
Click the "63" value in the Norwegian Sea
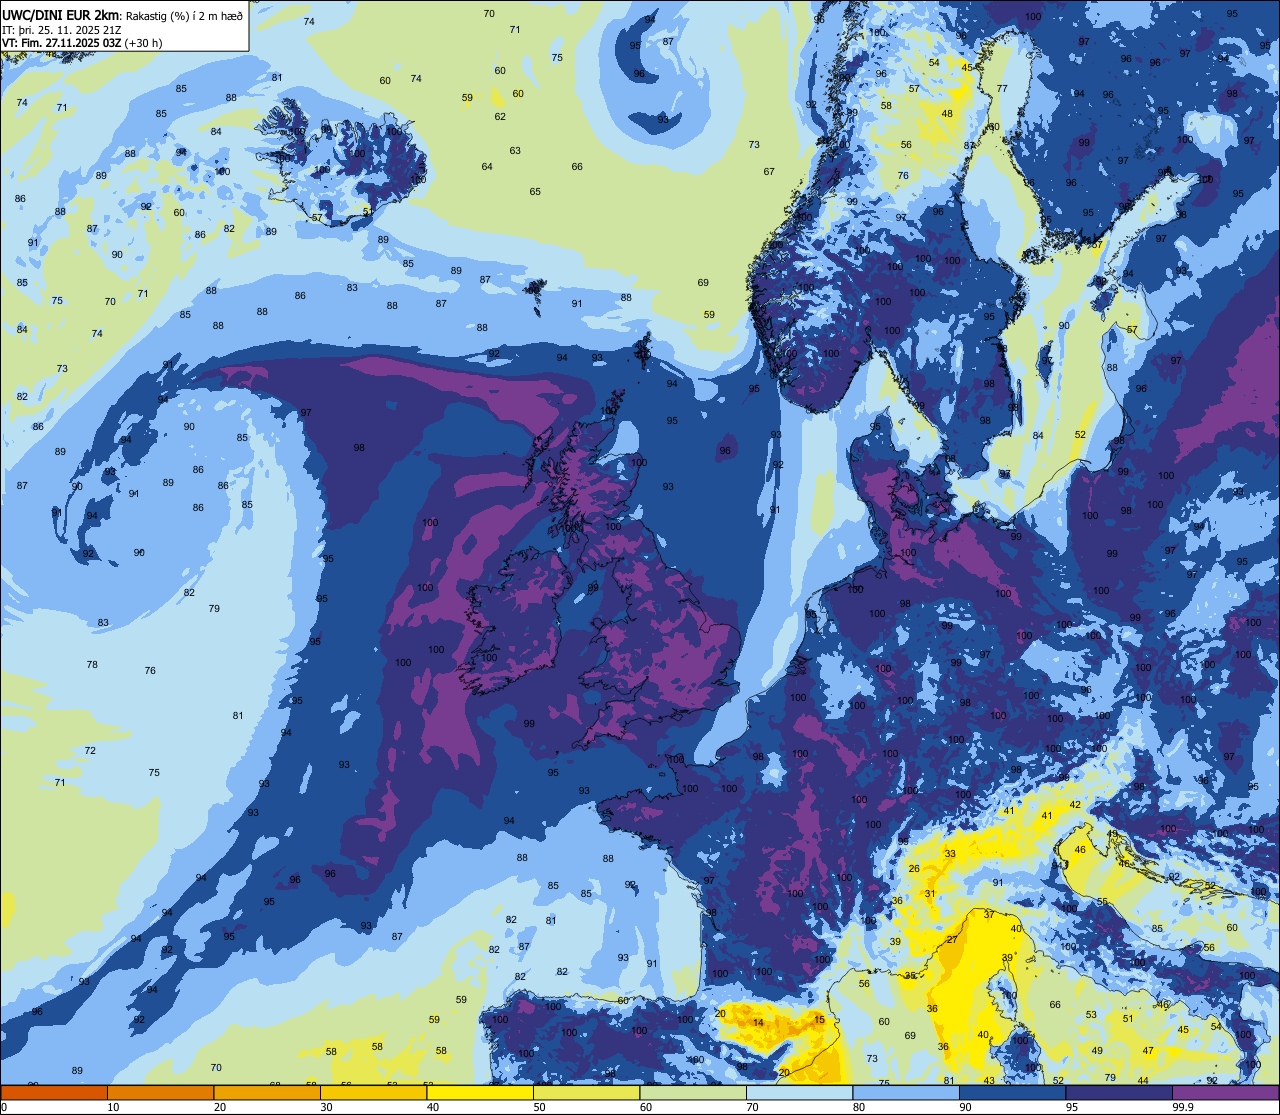(x=515, y=150)
